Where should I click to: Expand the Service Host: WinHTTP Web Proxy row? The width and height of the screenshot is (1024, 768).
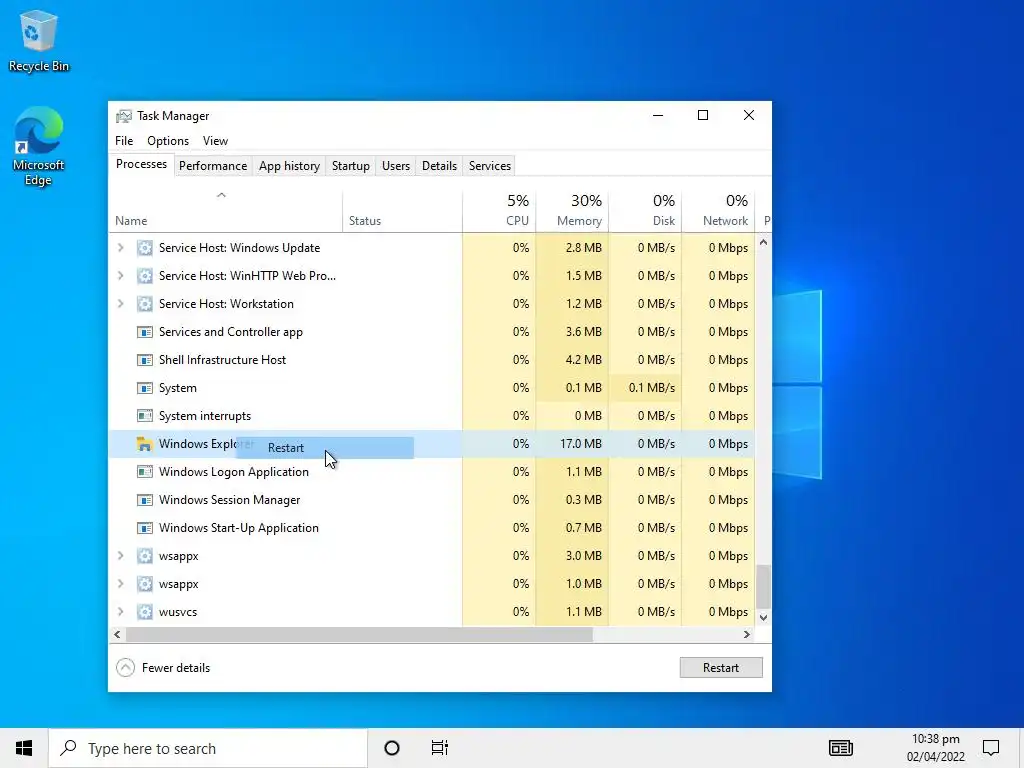point(120,276)
